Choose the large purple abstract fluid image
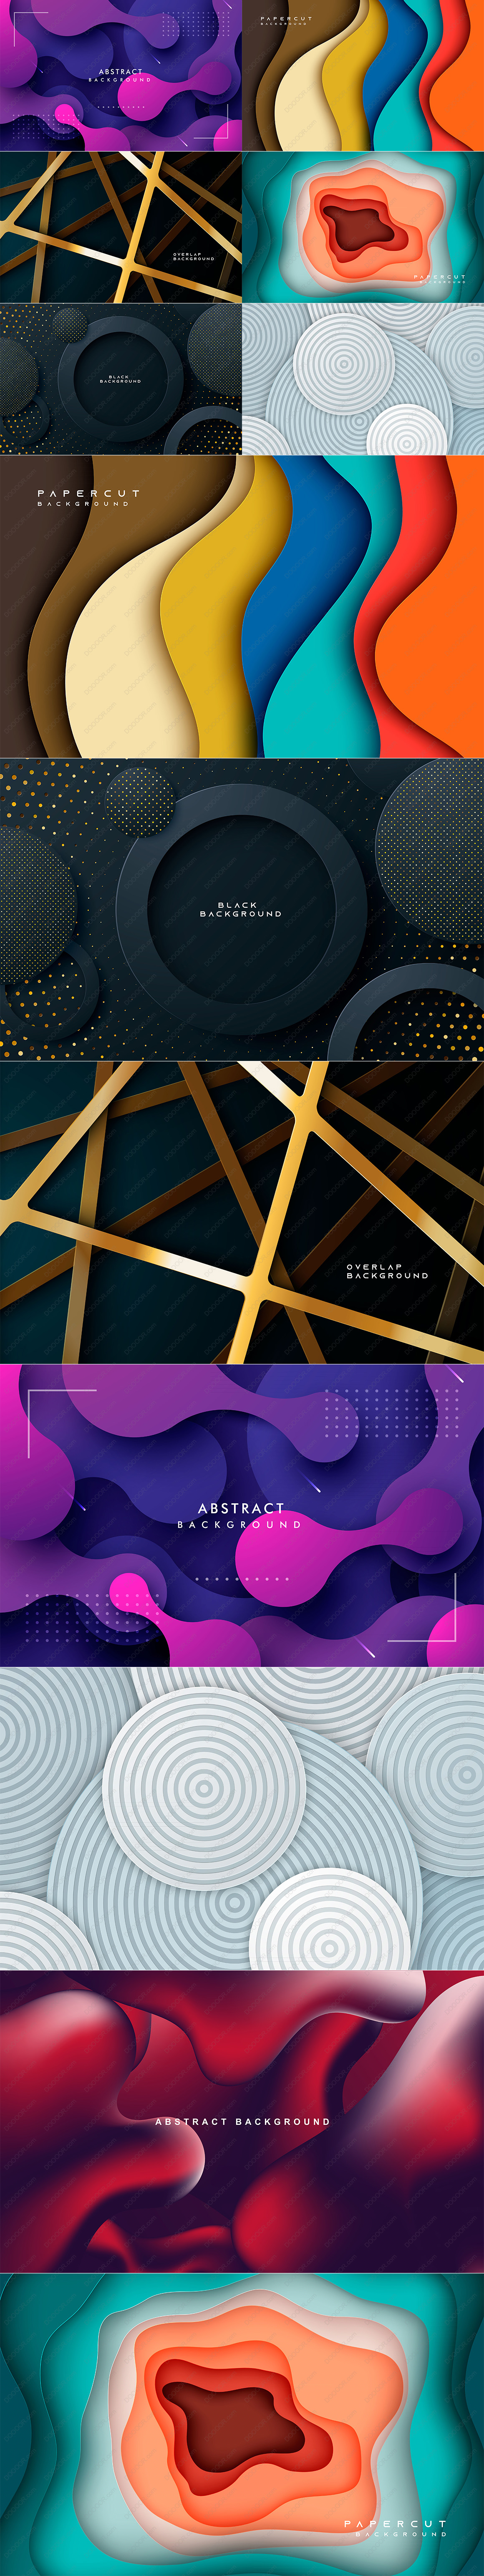 point(242,1515)
